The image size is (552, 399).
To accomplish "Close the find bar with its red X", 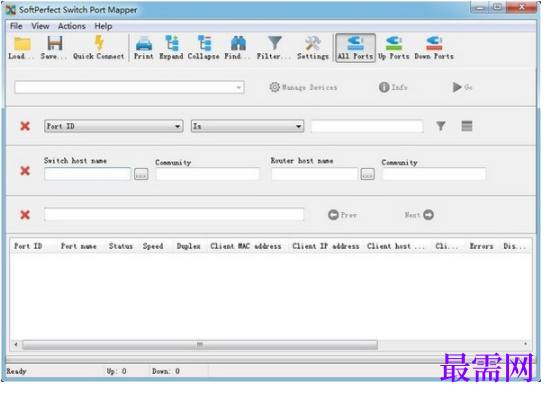I will [x=25, y=215].
